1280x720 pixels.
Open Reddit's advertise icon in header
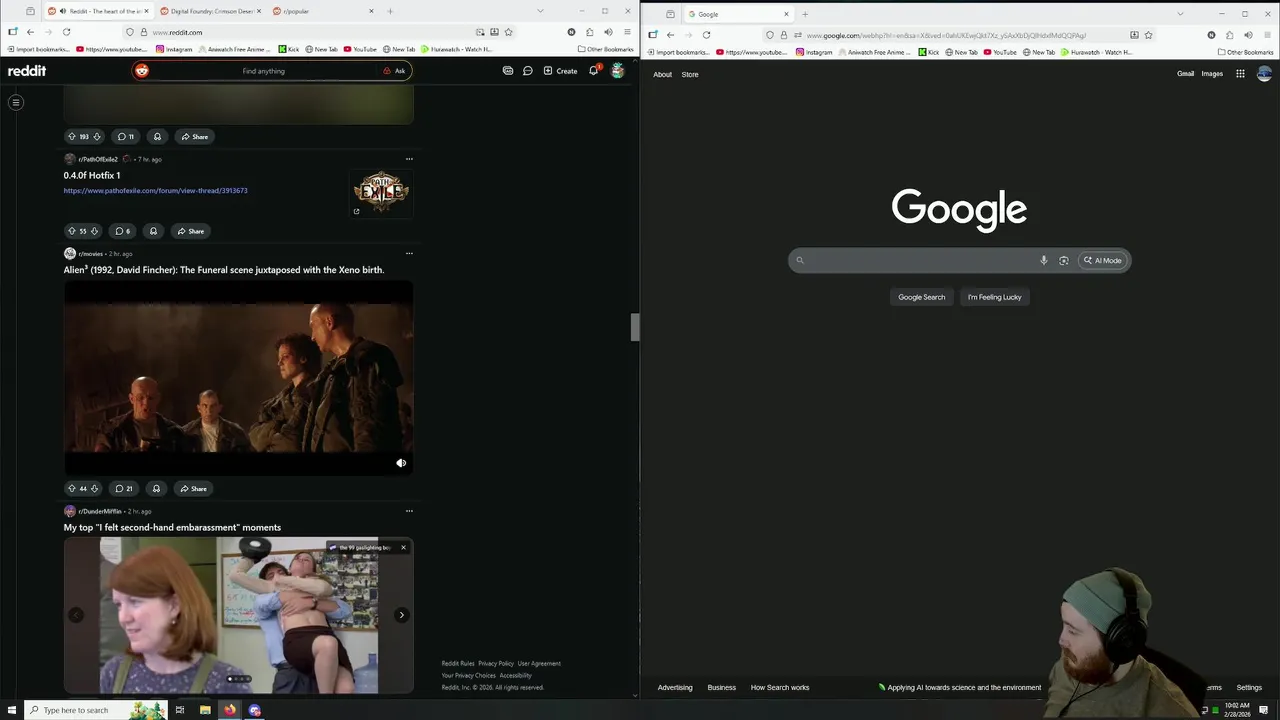pyautogui.click(x=508, y=71)
